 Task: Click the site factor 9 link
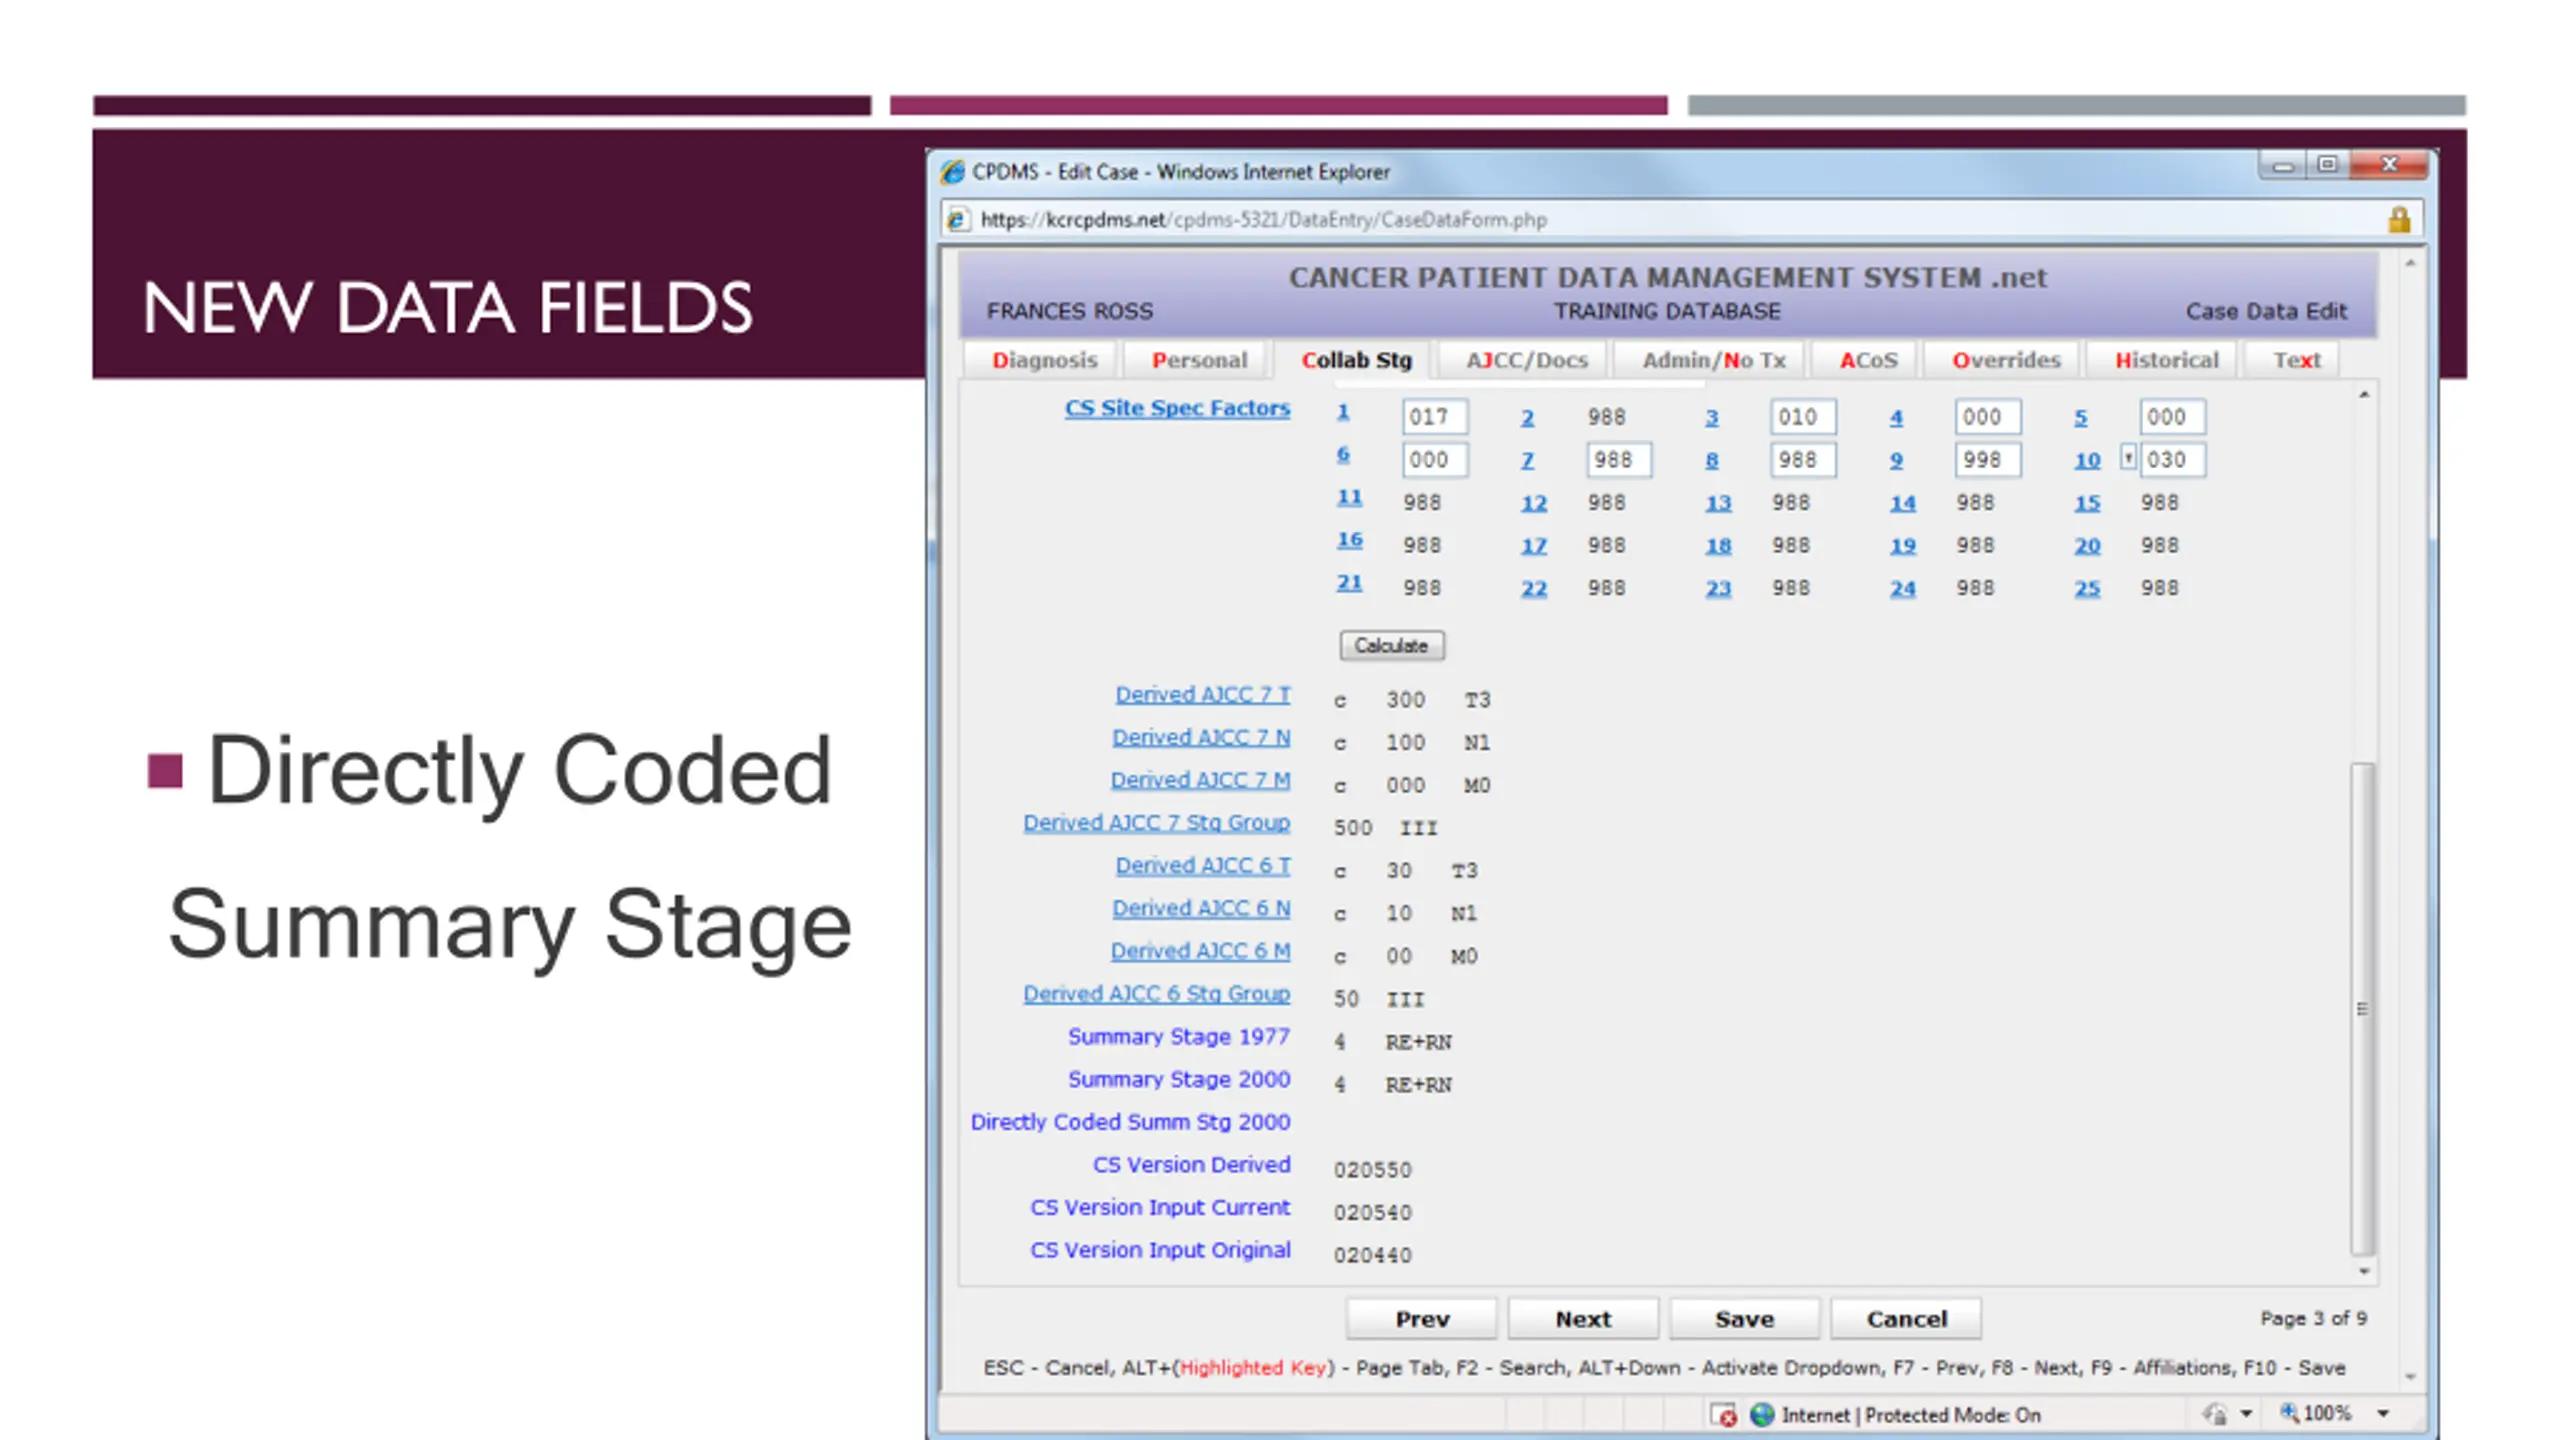(x=1896, y=460)
